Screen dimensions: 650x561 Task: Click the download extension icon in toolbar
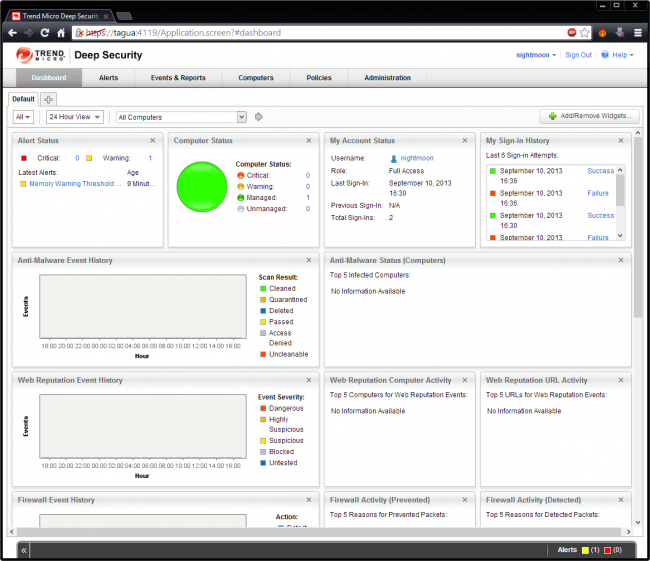tap(620, 32)
